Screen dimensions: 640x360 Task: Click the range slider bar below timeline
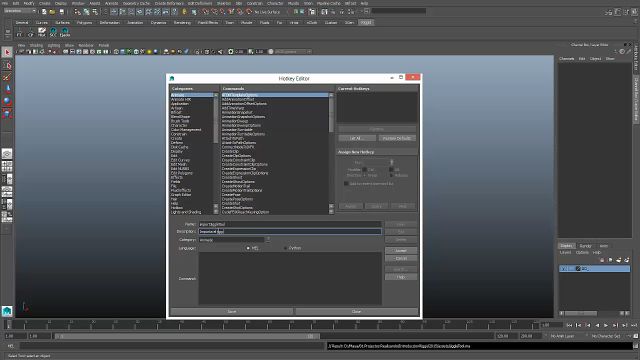(187, 336)
